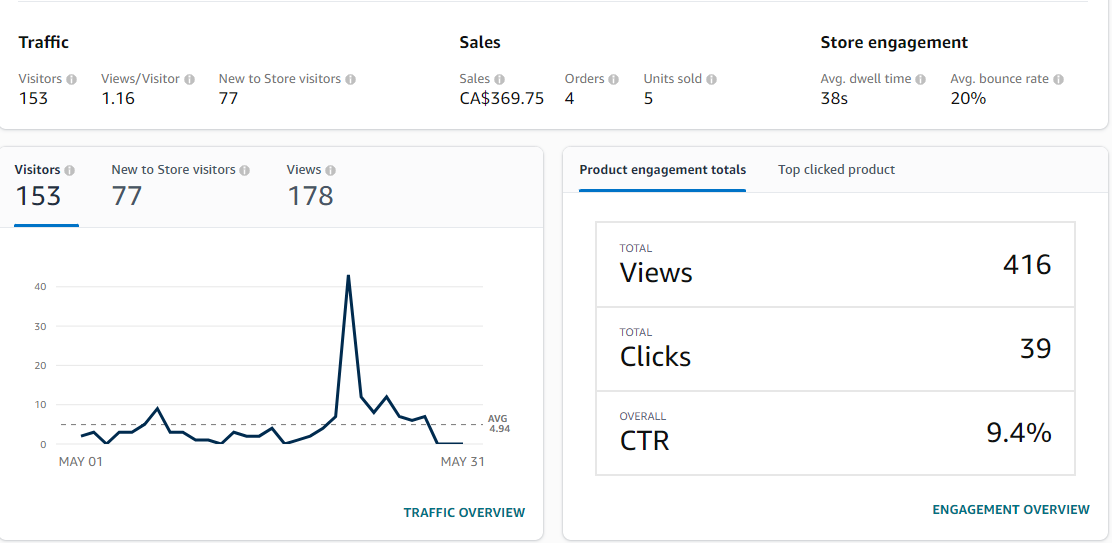
Task: Click the 38s dwell time value
Action: (834, 99)
